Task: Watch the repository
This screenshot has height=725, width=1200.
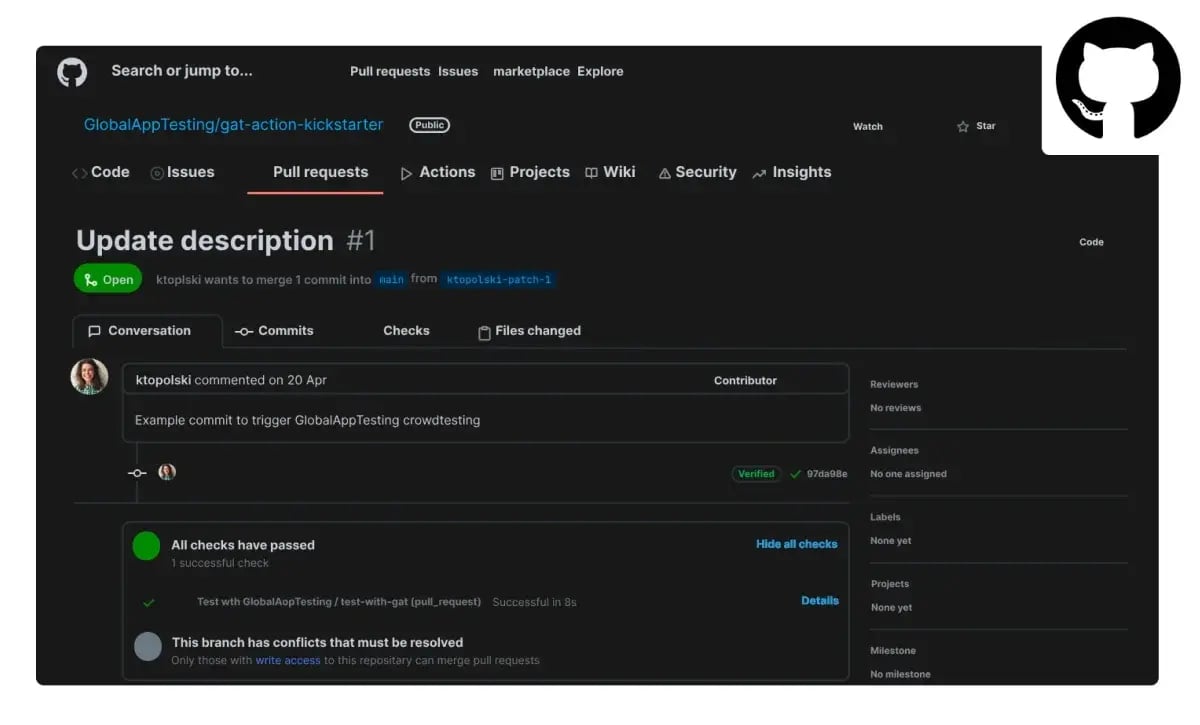Action: pos(866,126)
